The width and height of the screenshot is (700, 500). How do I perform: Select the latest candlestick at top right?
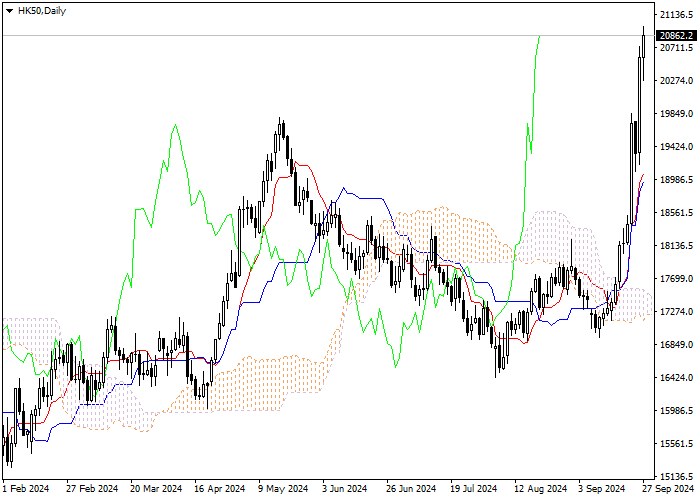coord(643,46)
